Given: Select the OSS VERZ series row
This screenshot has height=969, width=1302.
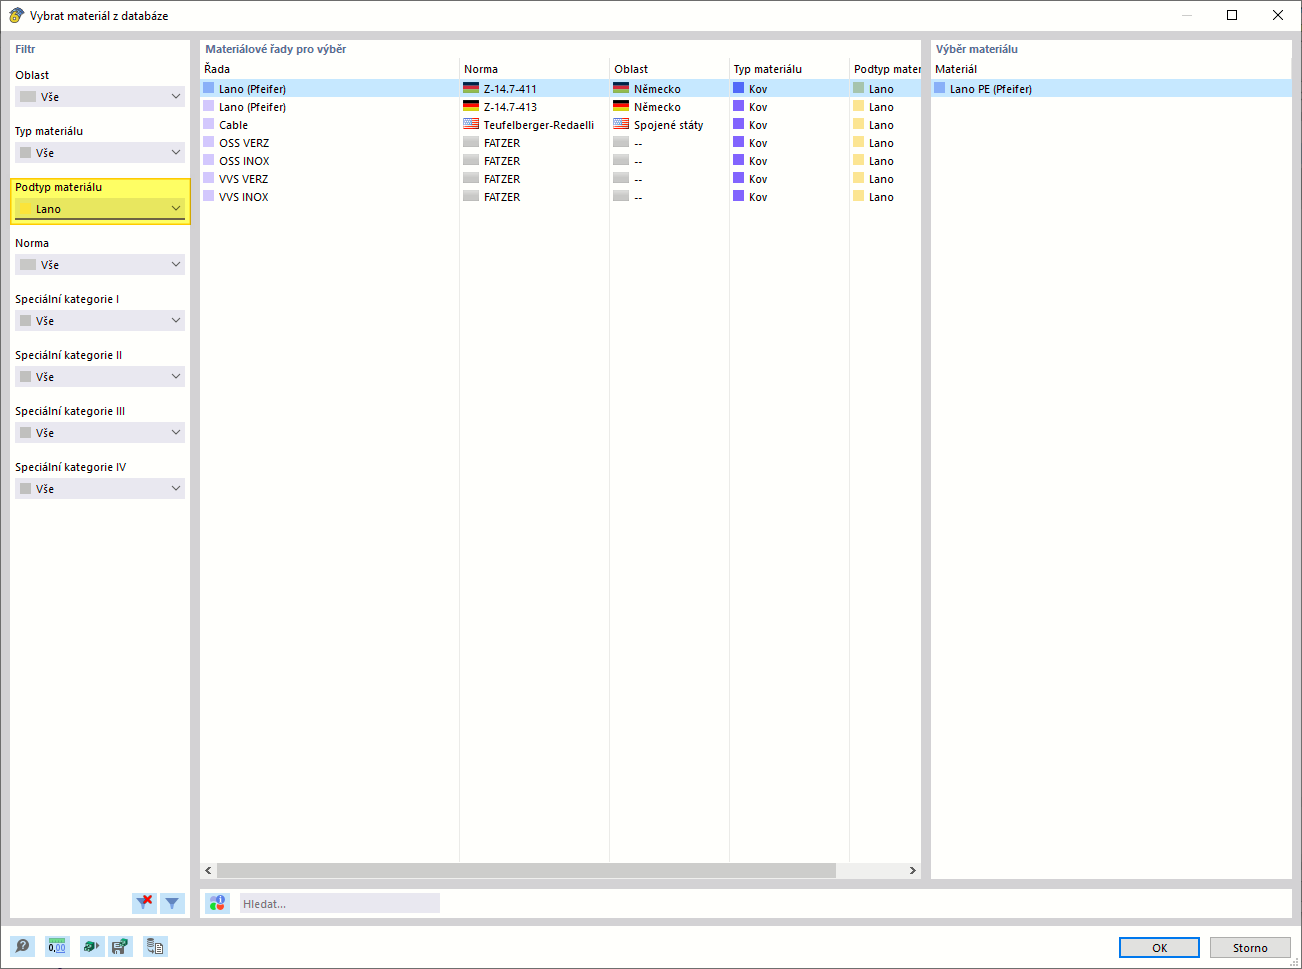Looking at the screenshot, I should point(560,142).
